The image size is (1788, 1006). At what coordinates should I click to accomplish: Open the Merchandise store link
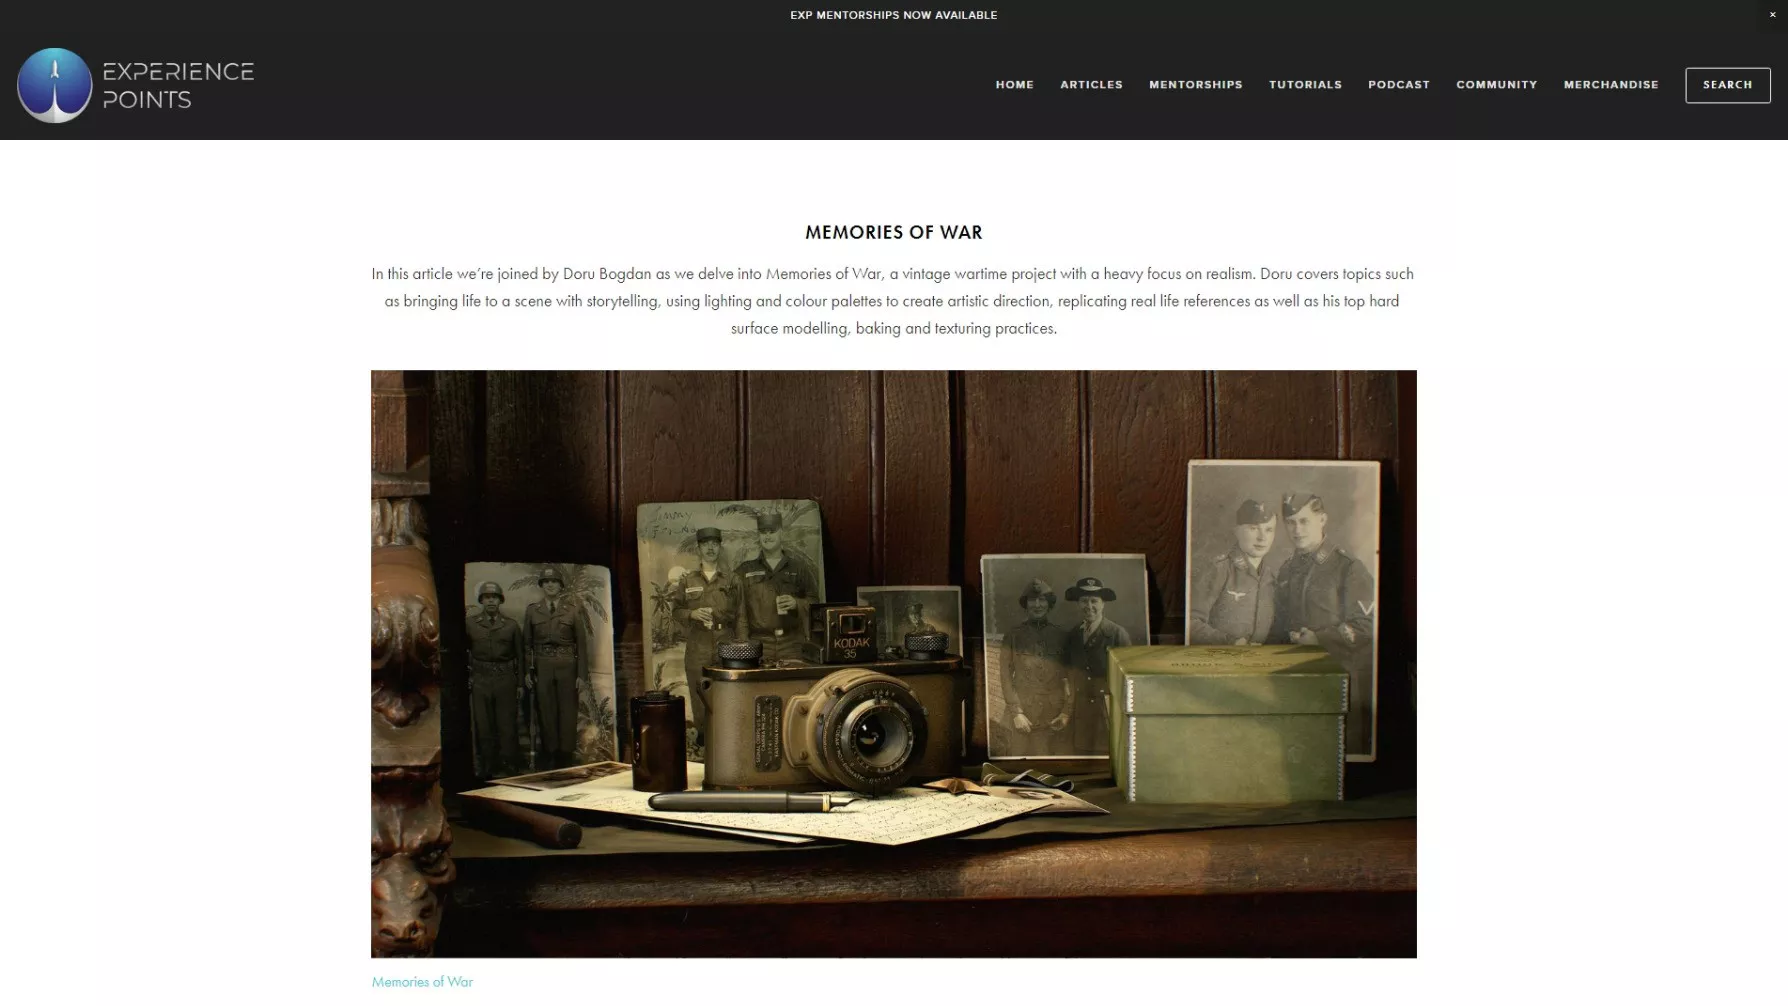pos(1610,85)
